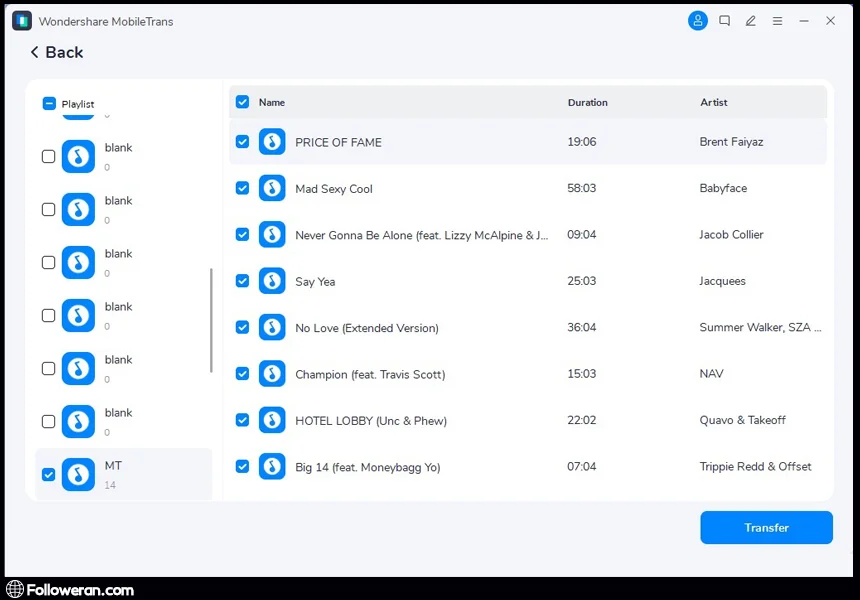
Task: Toggle the Playlist header checkbox
Action: [49, 104]
